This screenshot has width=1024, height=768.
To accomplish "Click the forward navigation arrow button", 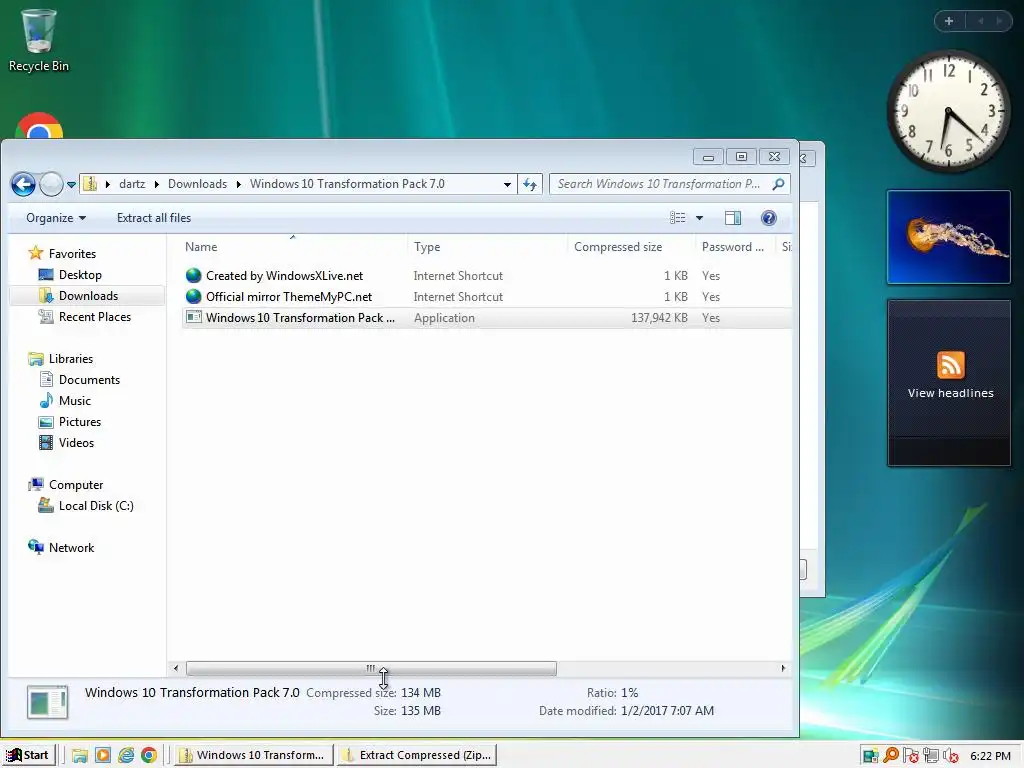I will (x=51, y=185).
